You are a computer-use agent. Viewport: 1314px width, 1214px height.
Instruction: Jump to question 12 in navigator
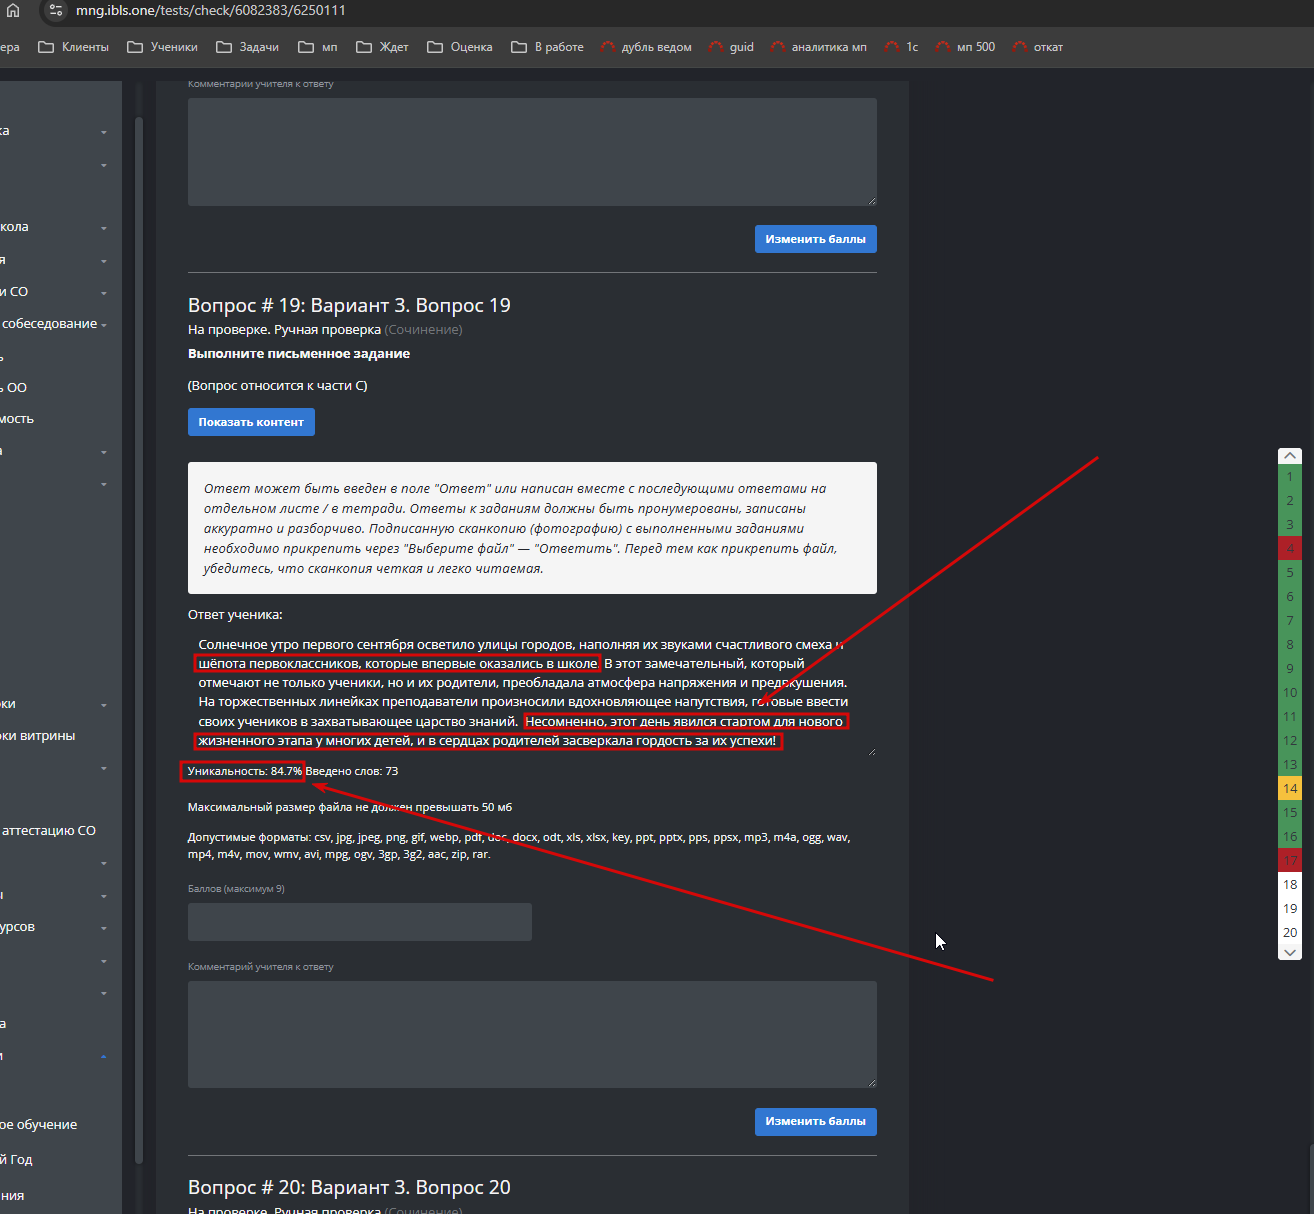(x=1290, y=741)
